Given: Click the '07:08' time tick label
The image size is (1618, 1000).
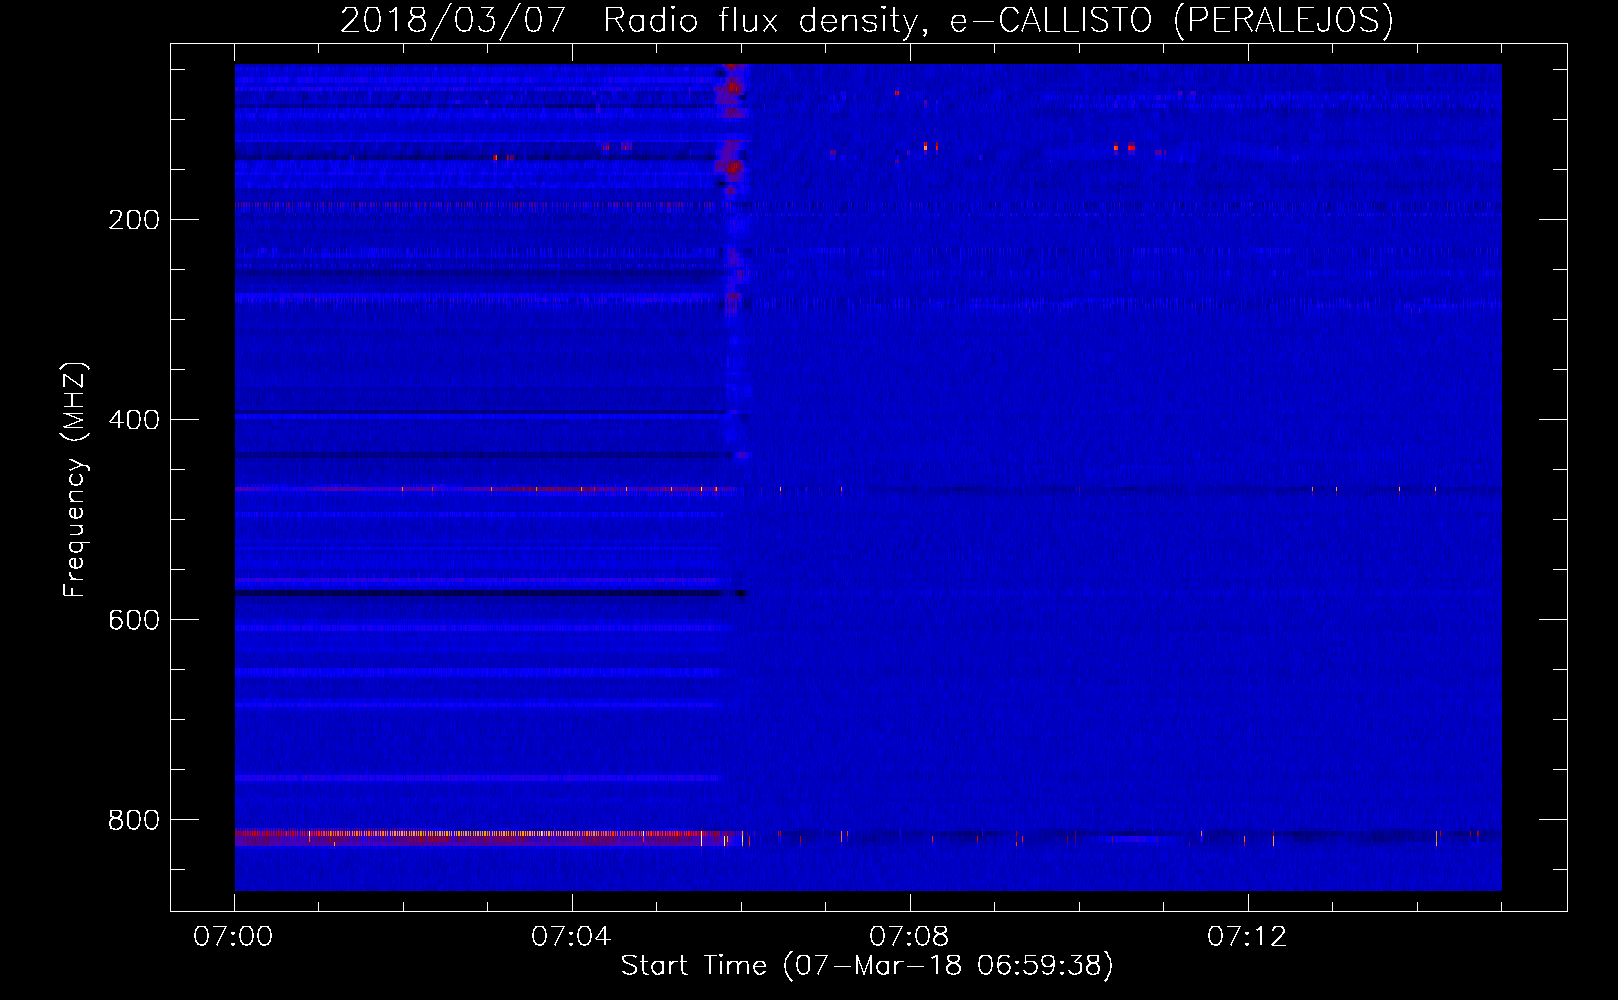Looking at the screenshot, I should pos(910,937).
